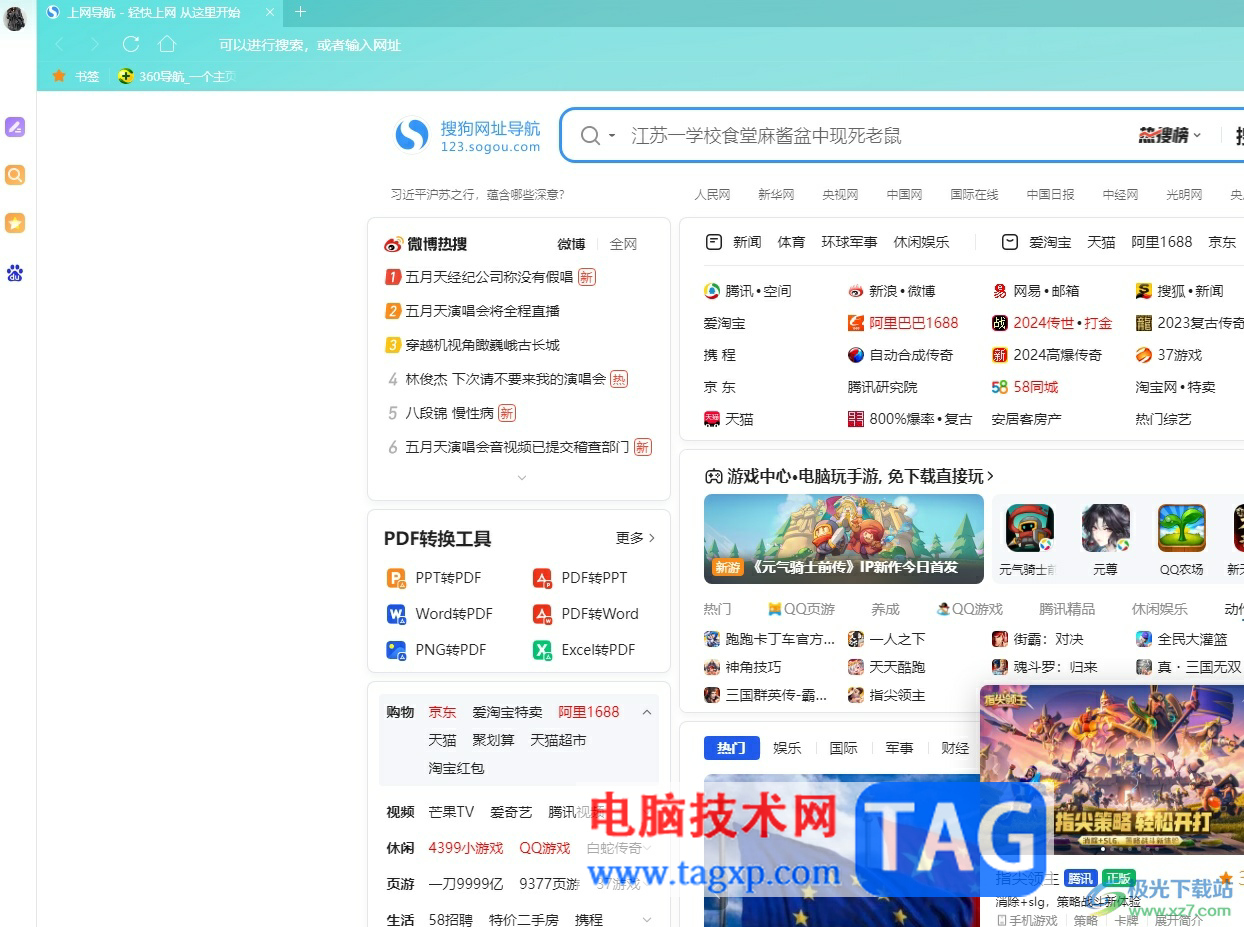Select the 体育 category tab
The height and width of the screenshot is (927, 1244).
pos(791,242)
